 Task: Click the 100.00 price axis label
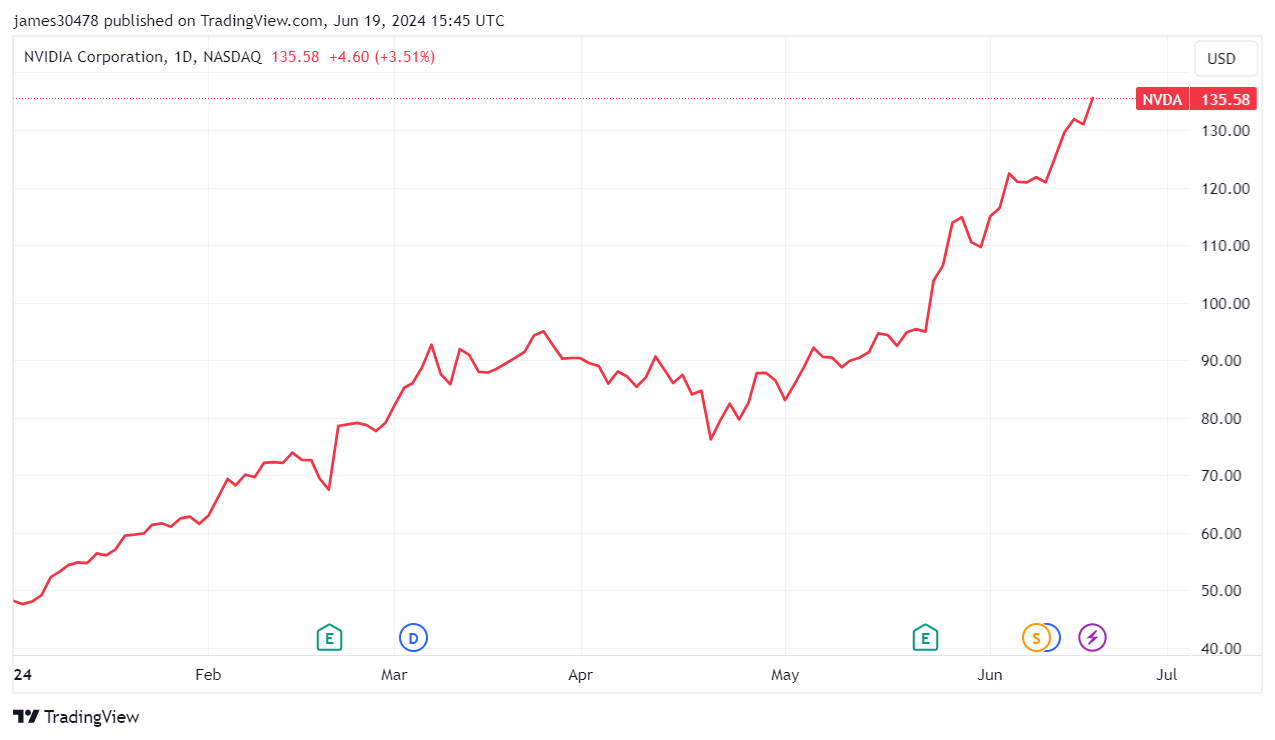1225,303
